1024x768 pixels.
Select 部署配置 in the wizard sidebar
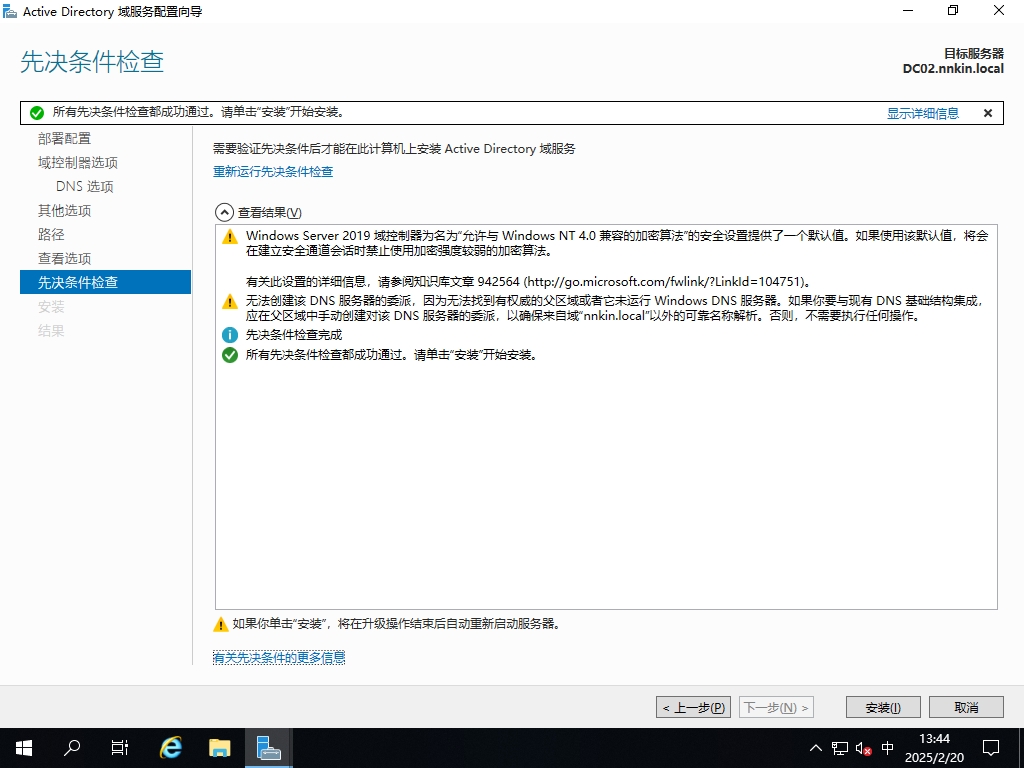(x=64, y=138)
